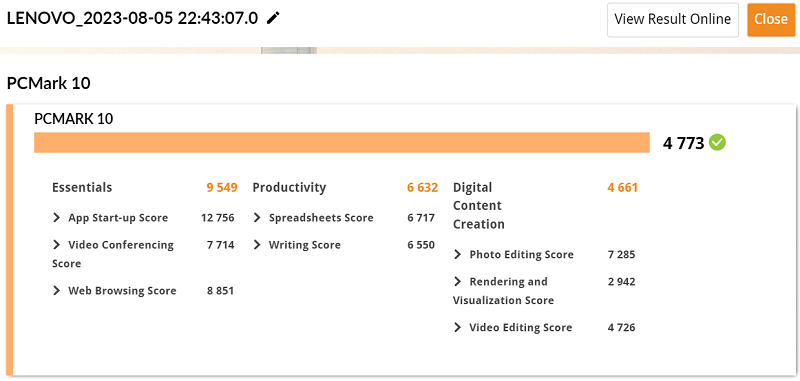Click the Essentials score 9 549

[222, 187]
